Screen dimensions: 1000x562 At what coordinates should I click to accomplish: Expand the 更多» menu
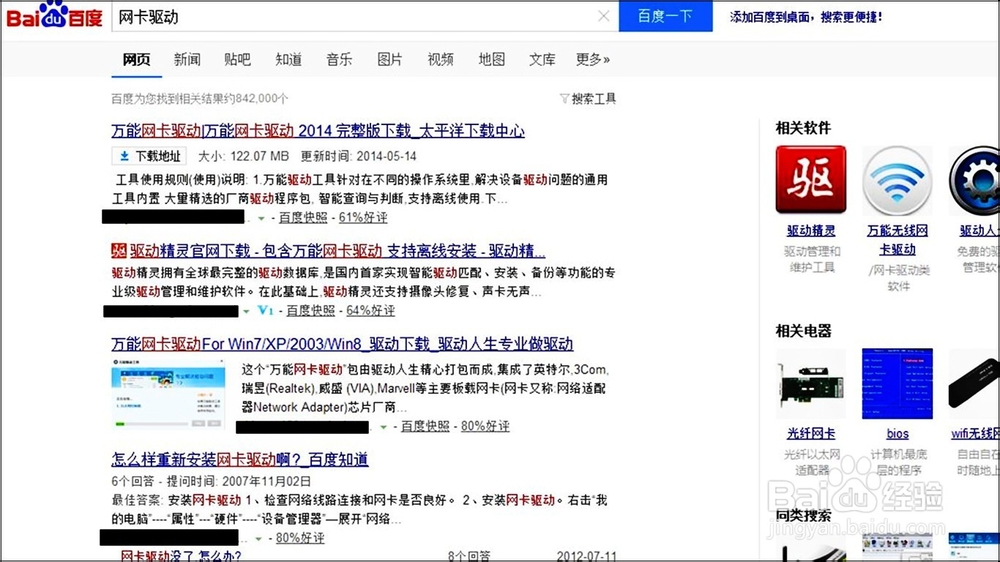(592, 59)
